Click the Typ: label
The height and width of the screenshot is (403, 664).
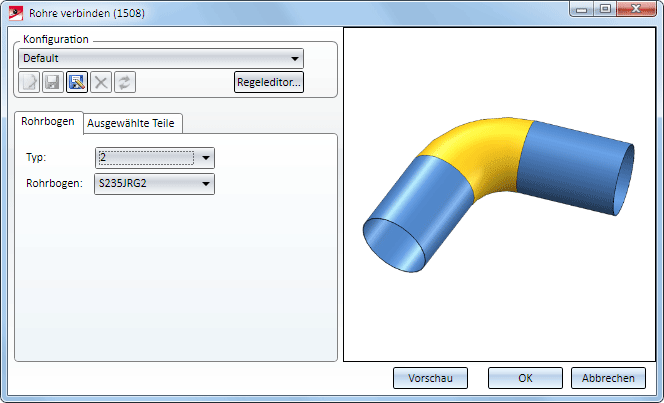(36, 157)
